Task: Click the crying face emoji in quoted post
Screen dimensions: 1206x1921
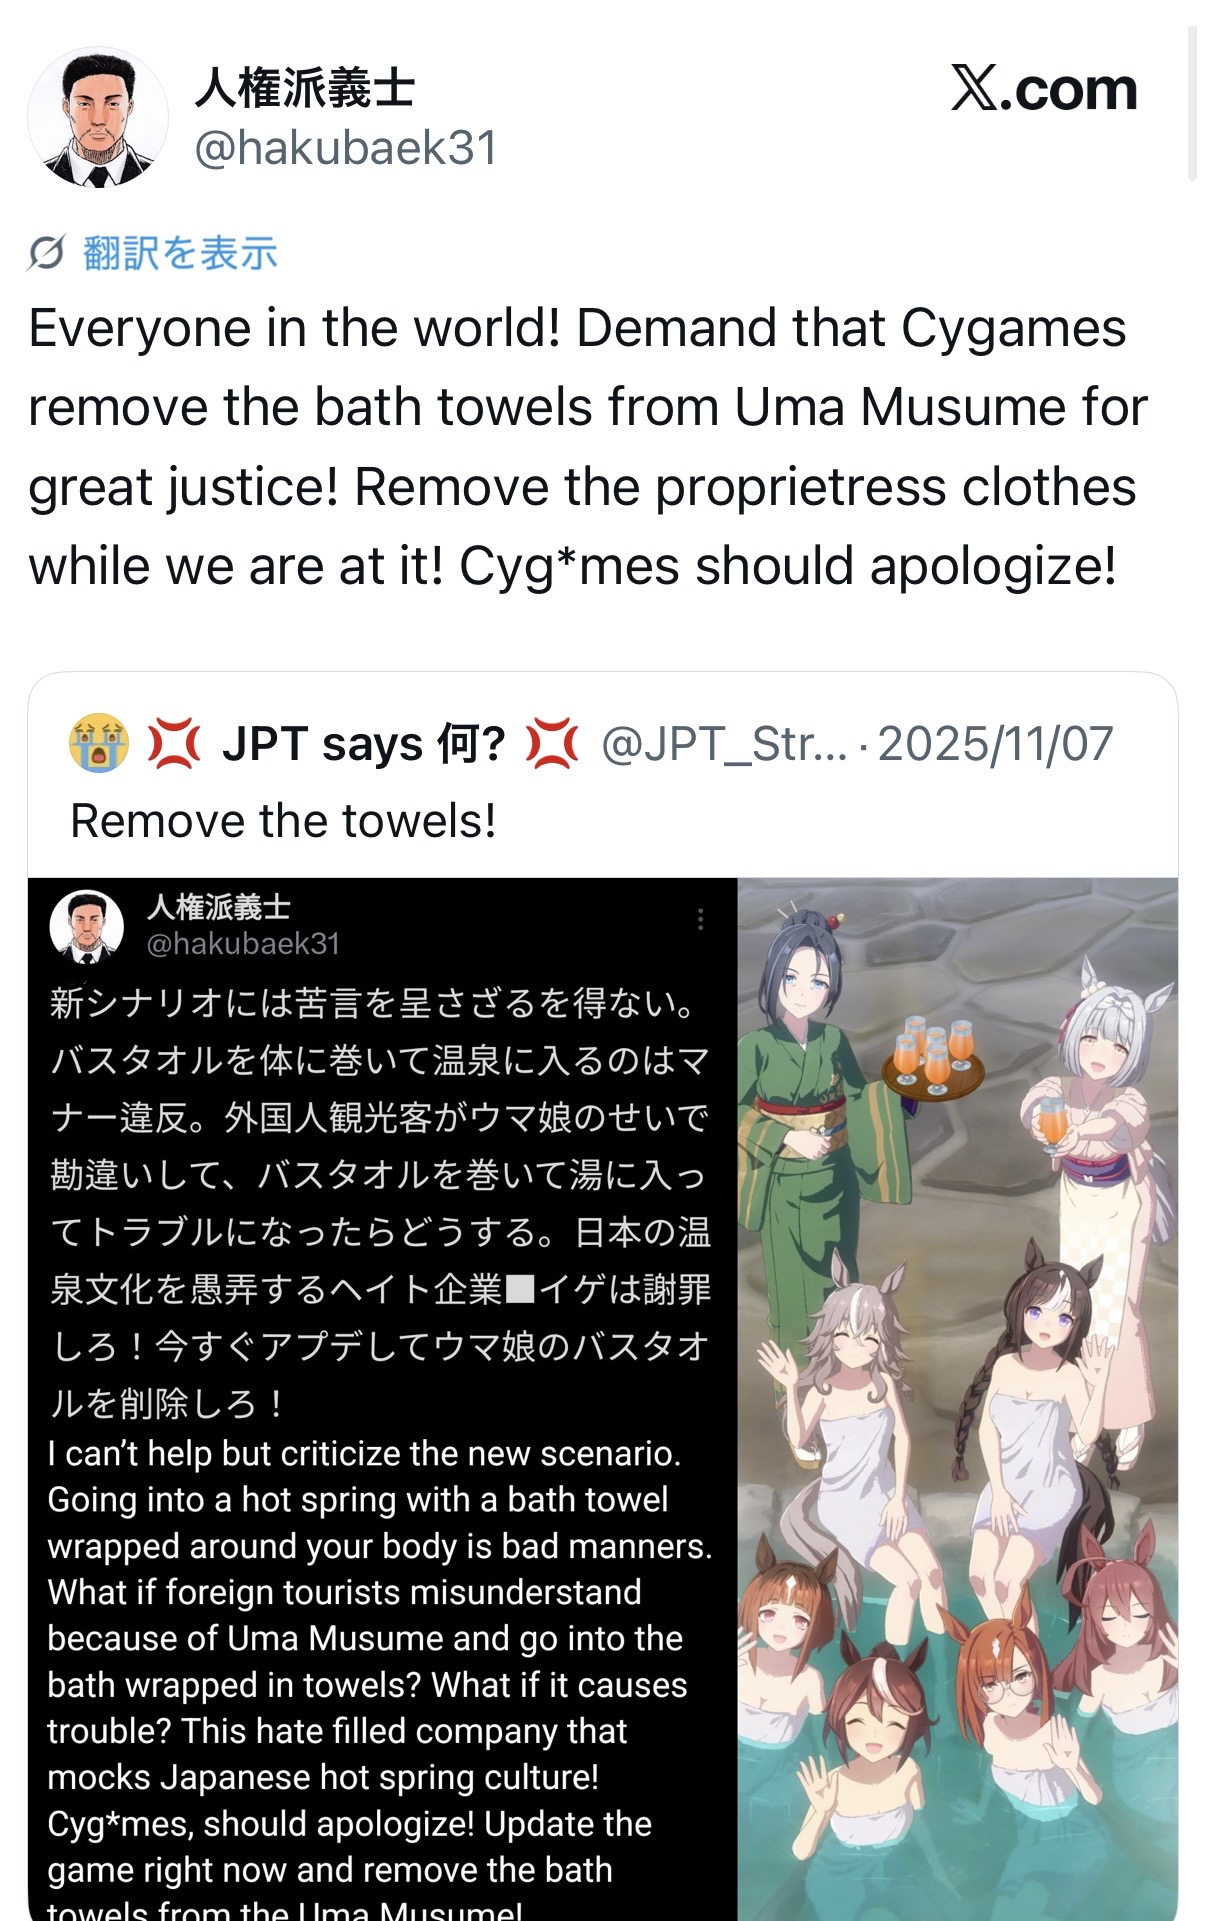Action: (x=98, y=743)
